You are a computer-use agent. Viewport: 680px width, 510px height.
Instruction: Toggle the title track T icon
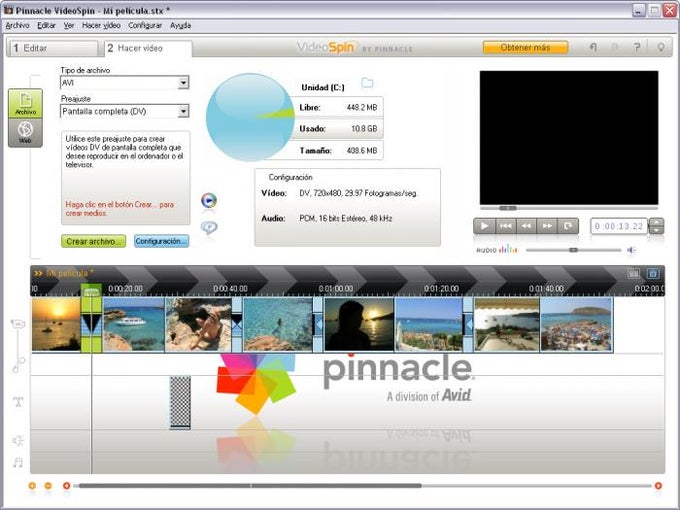[18, 402]
